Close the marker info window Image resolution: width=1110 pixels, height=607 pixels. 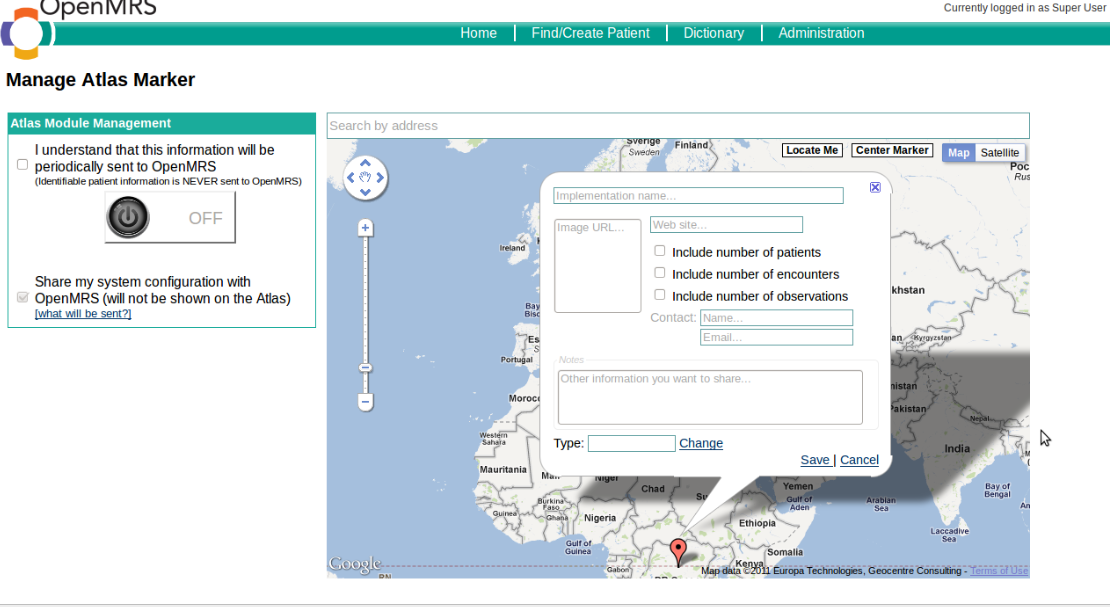tap(876, 187)
